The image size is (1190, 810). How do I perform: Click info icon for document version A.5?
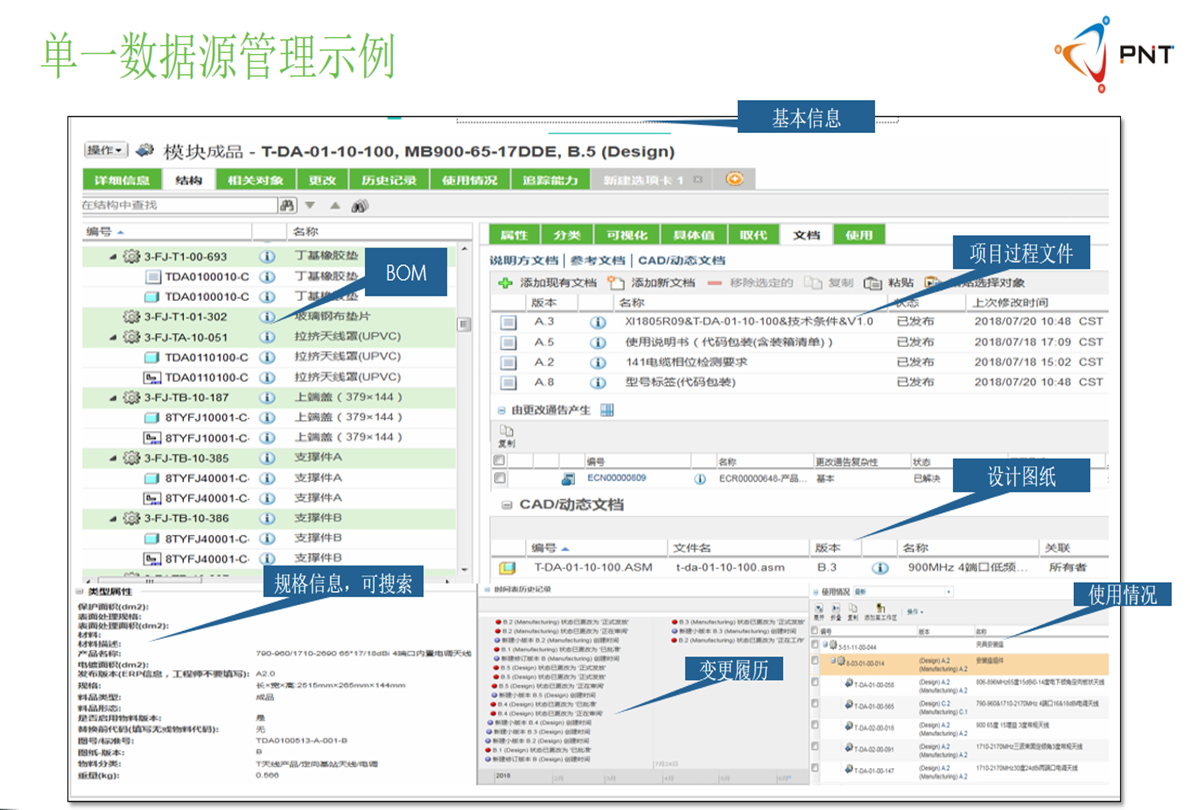[598, 342]
